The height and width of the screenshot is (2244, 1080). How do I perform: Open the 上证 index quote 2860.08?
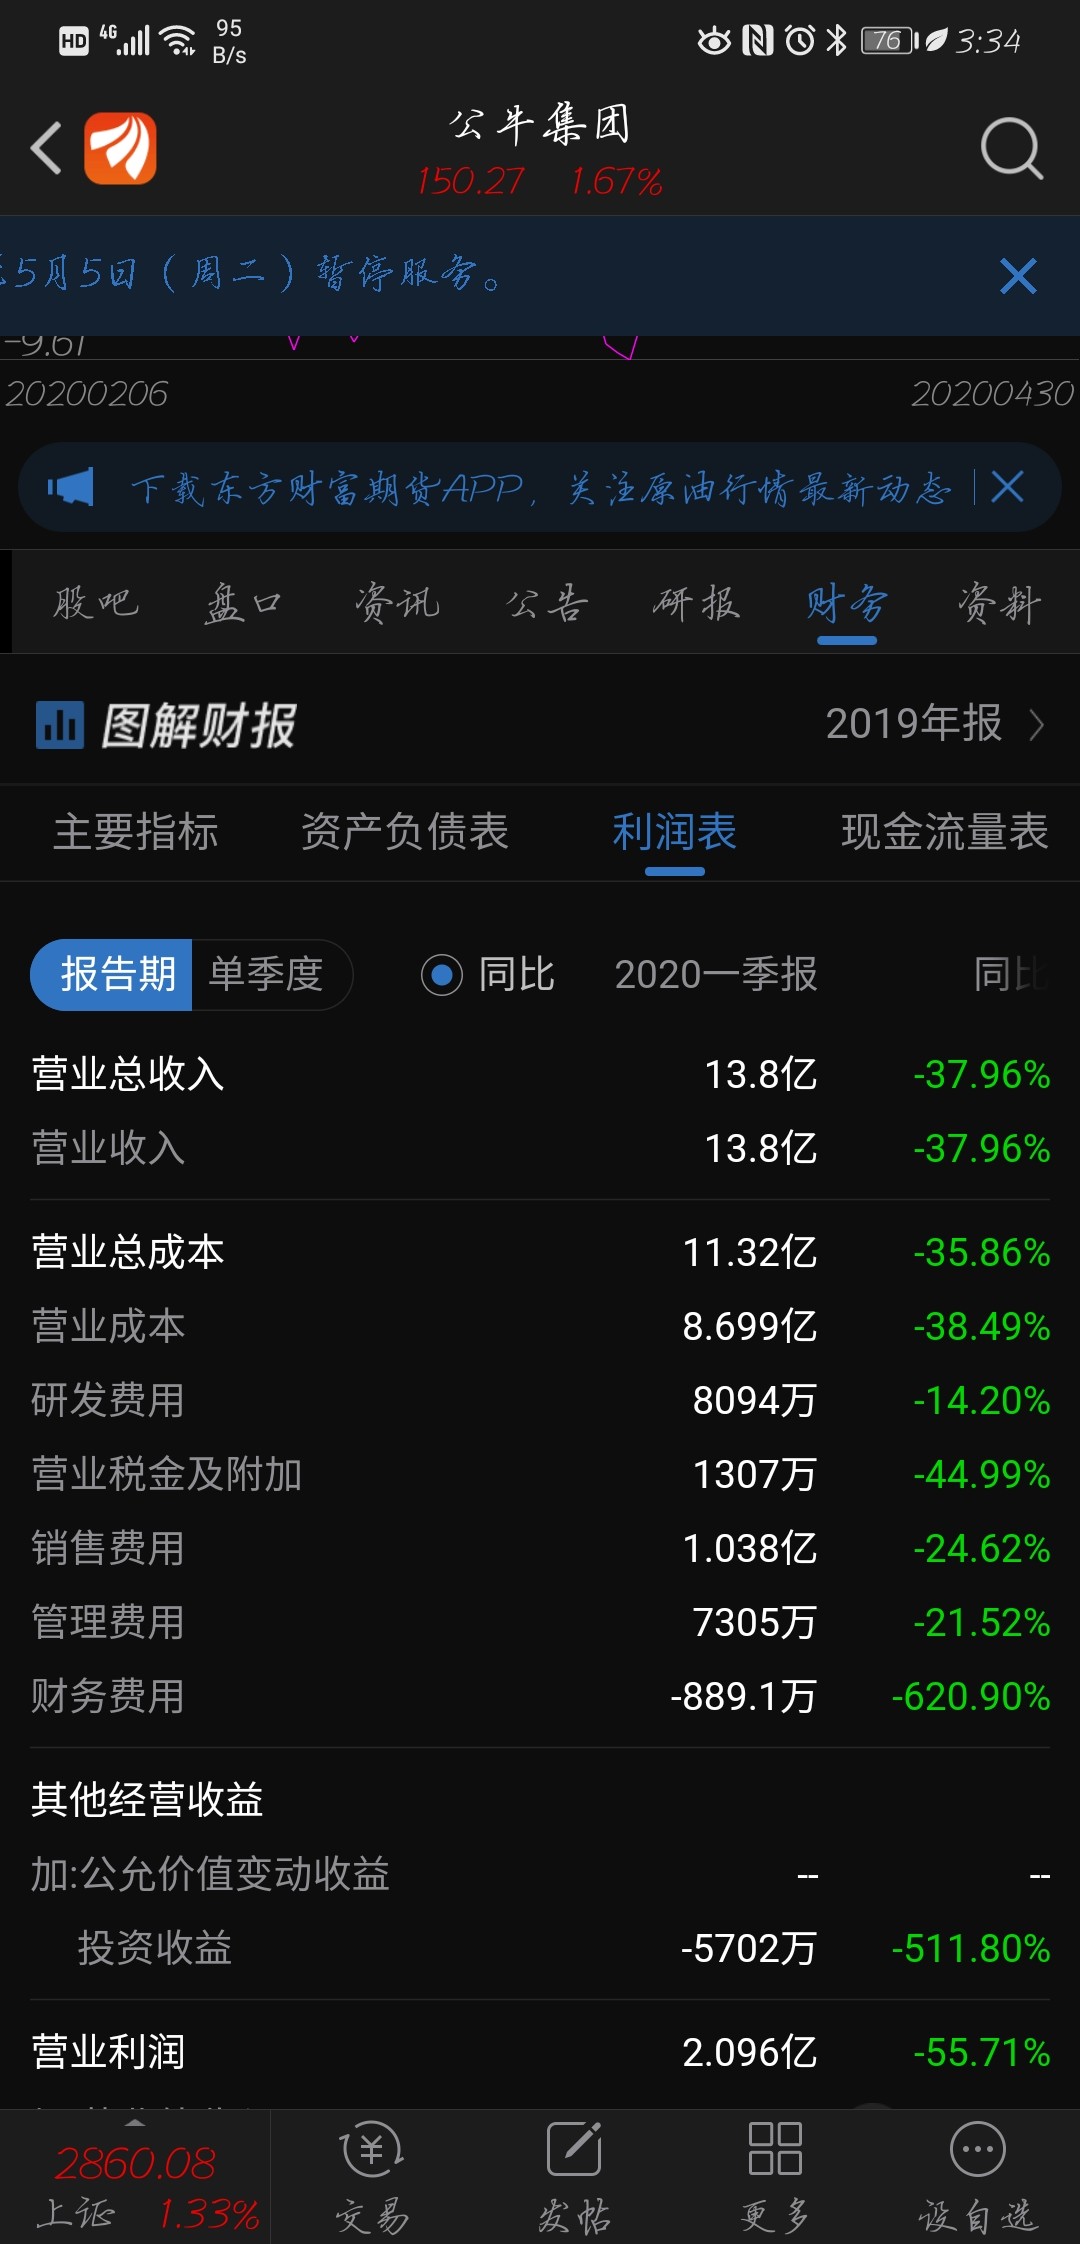tap(135, 2163)
